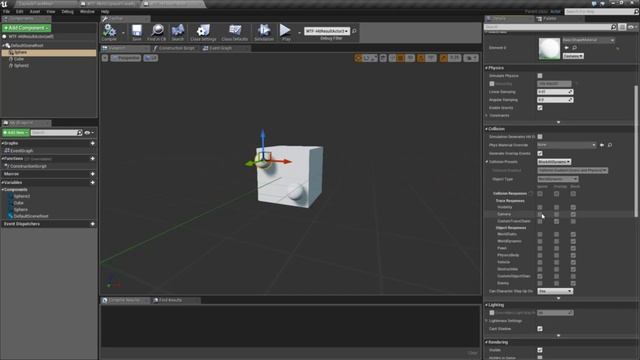The width and height of the screenshot is (640, 360).
Task: Open the Collision Presets dropdown
Action: [x=554, y=162]
